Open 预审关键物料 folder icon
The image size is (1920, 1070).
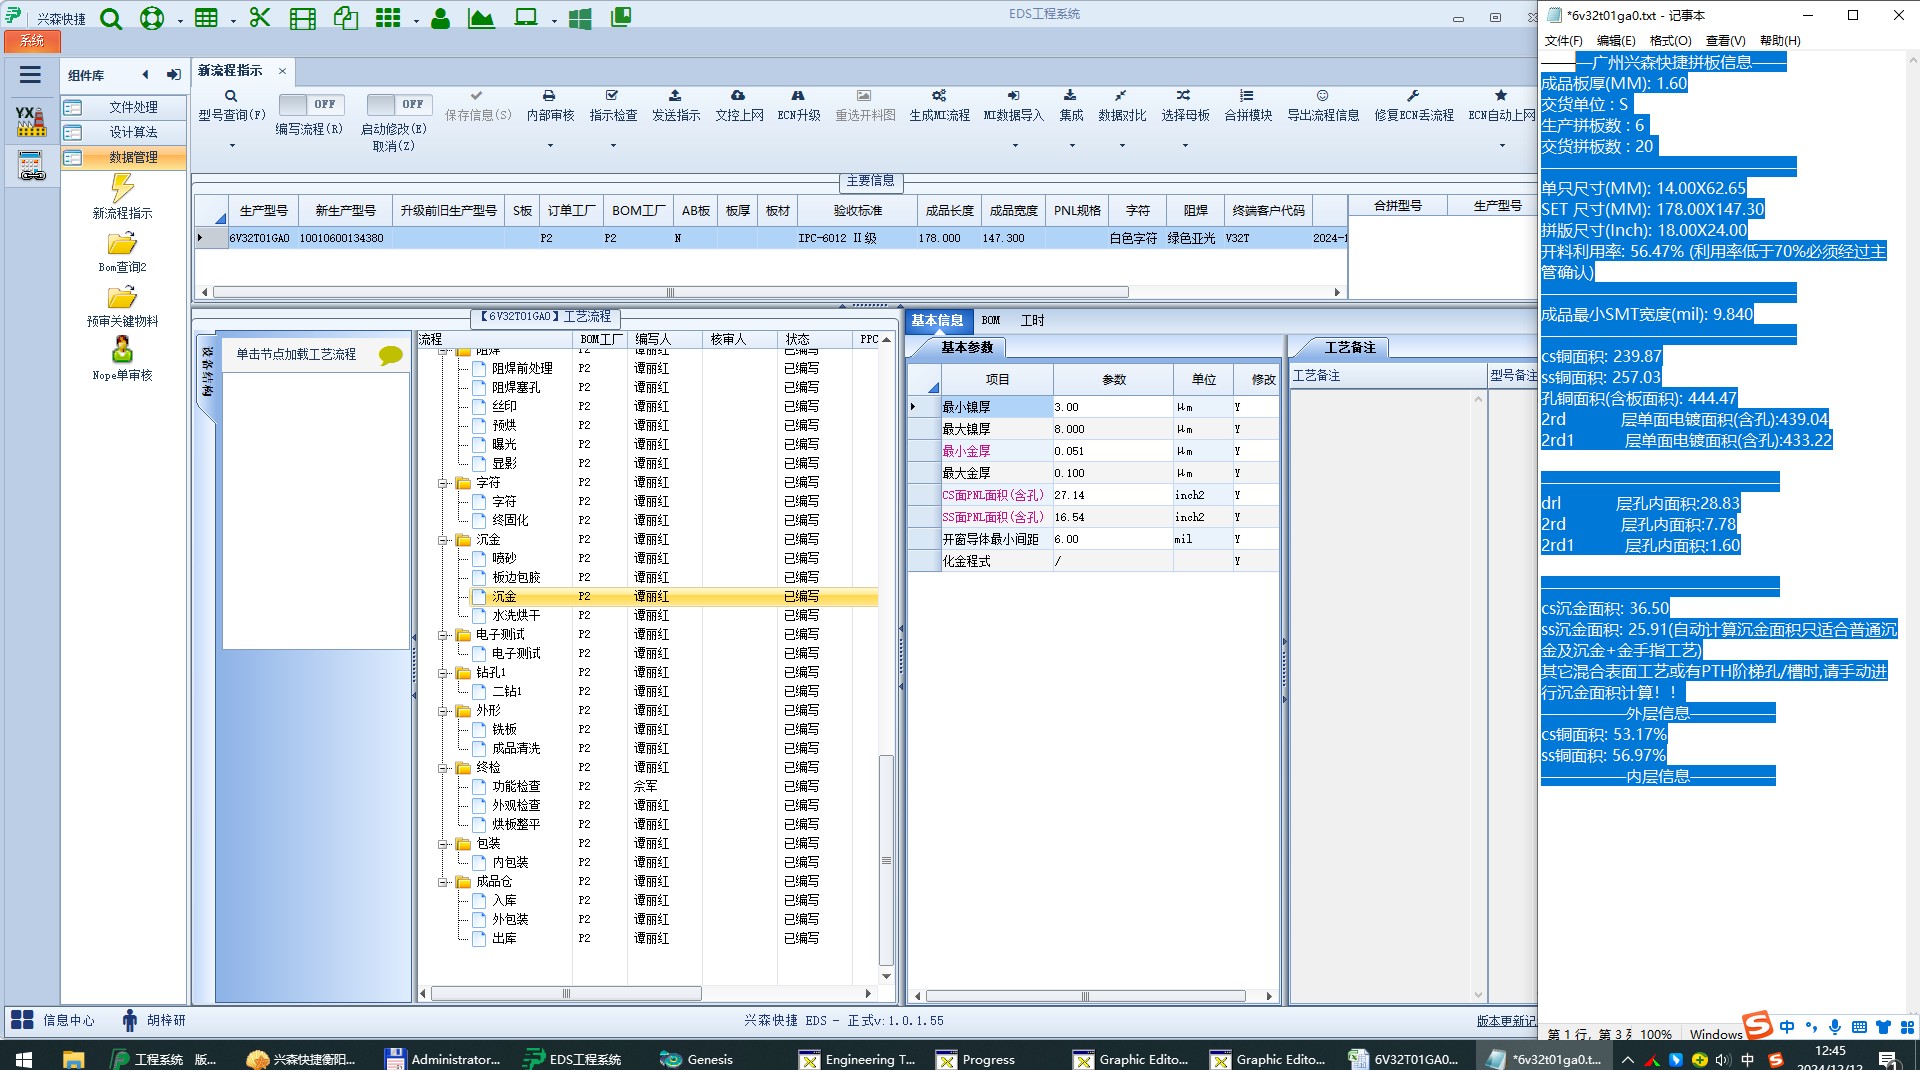pos(122,298)
